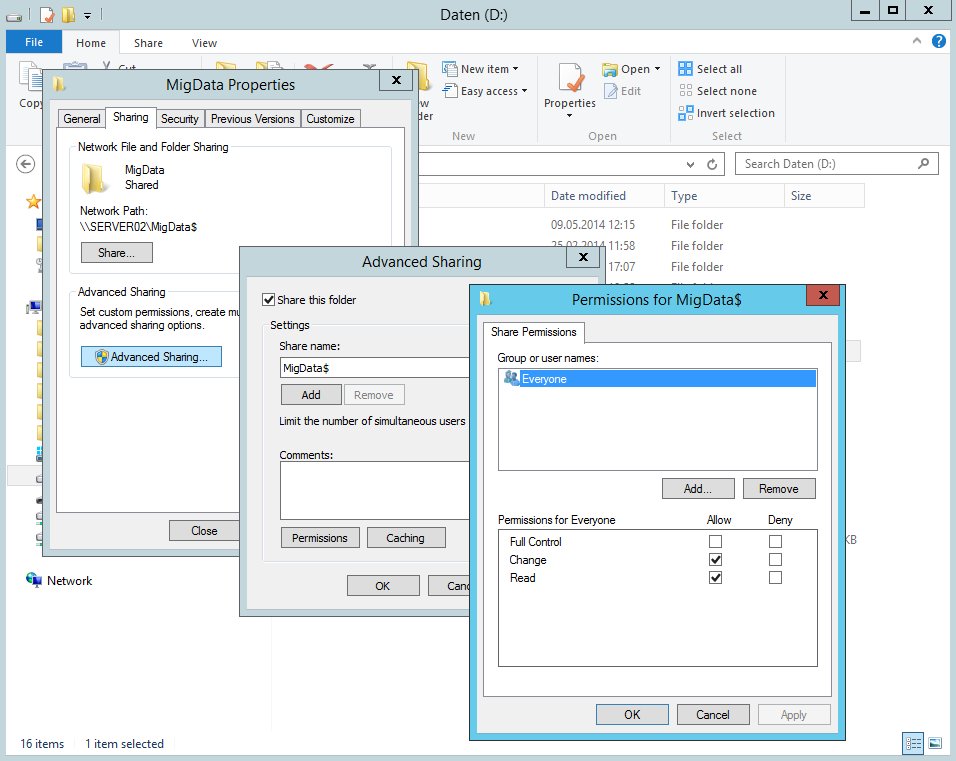Screen dimensions: 956x761
Task: Expand the address bar history dropdown
Action: [690, 164]
